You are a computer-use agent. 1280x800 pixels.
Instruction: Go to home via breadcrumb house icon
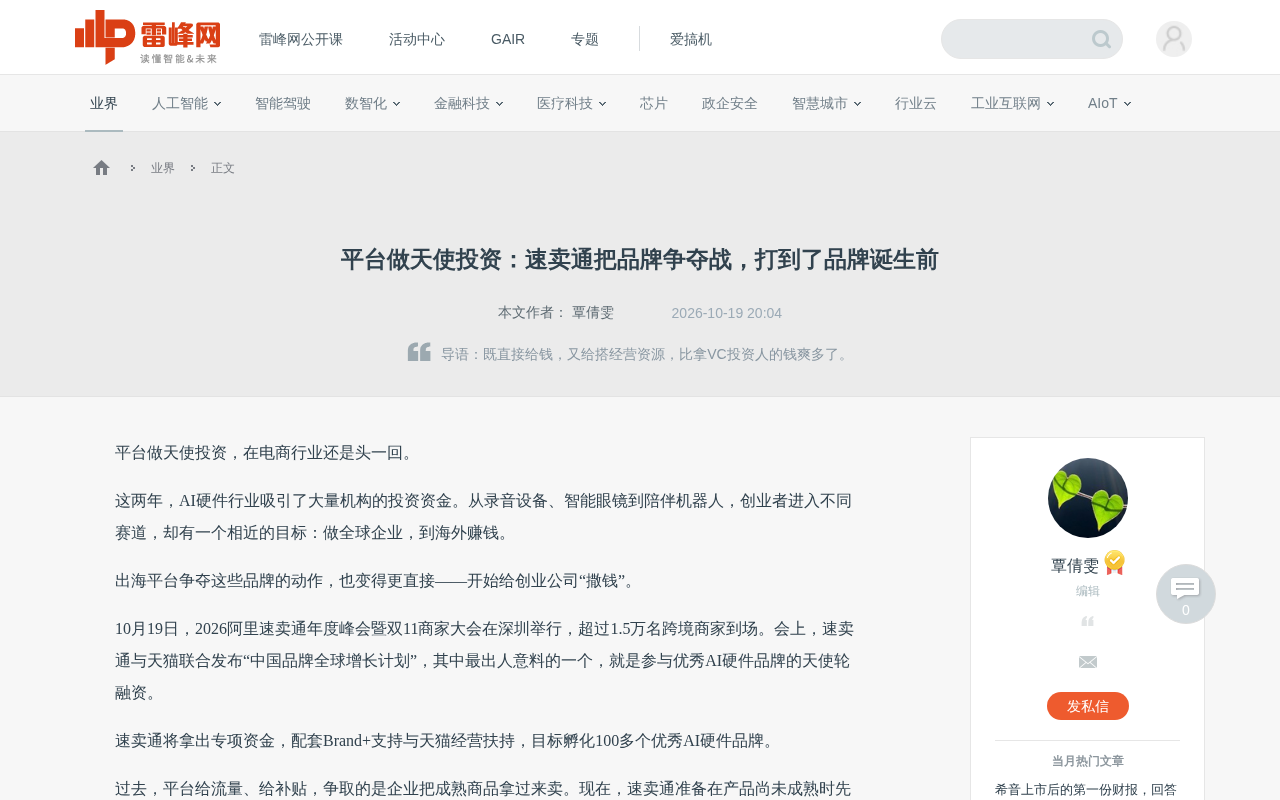101,168
